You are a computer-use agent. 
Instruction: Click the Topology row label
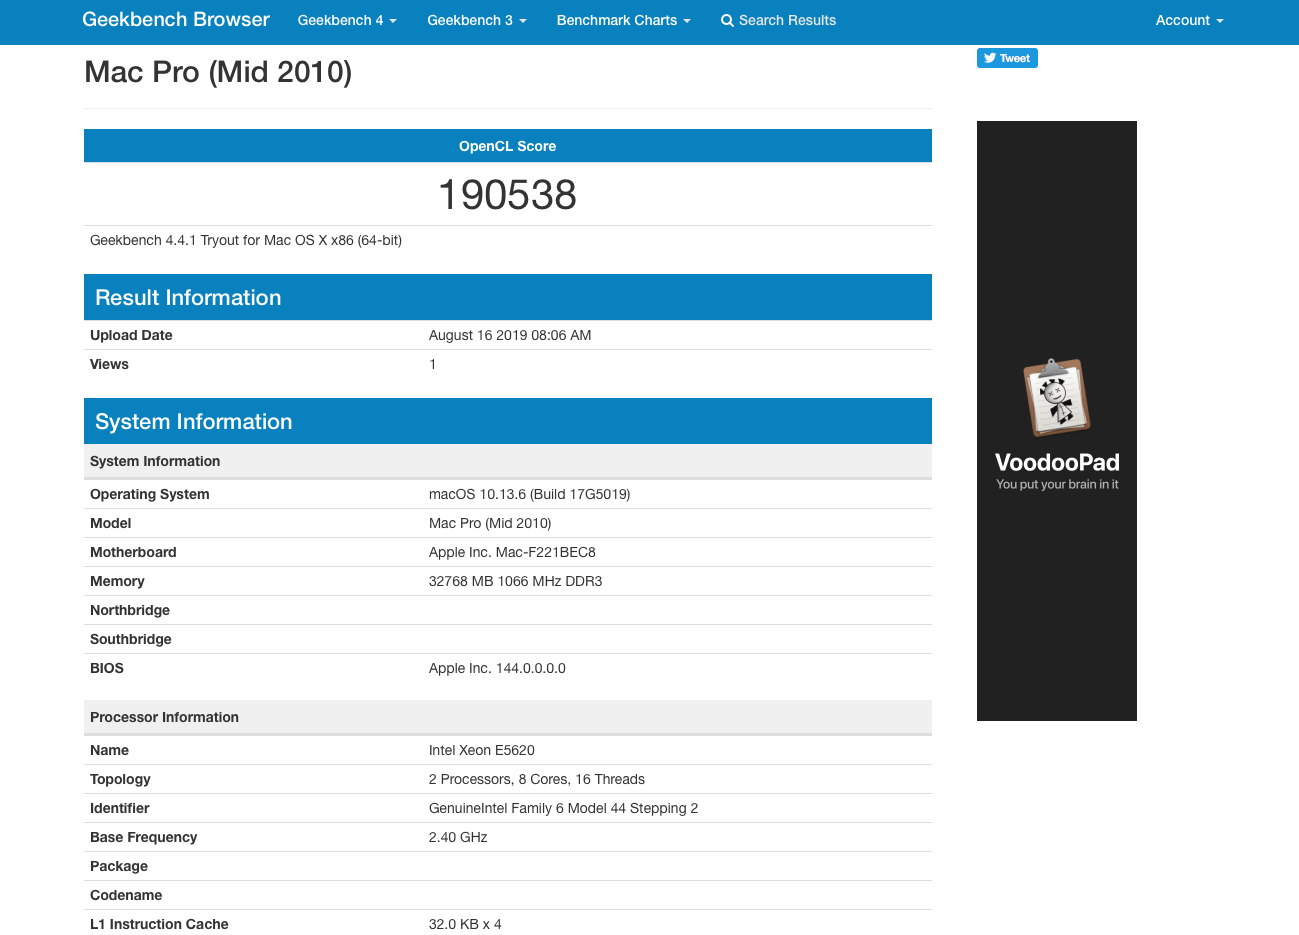click(120, 779)
